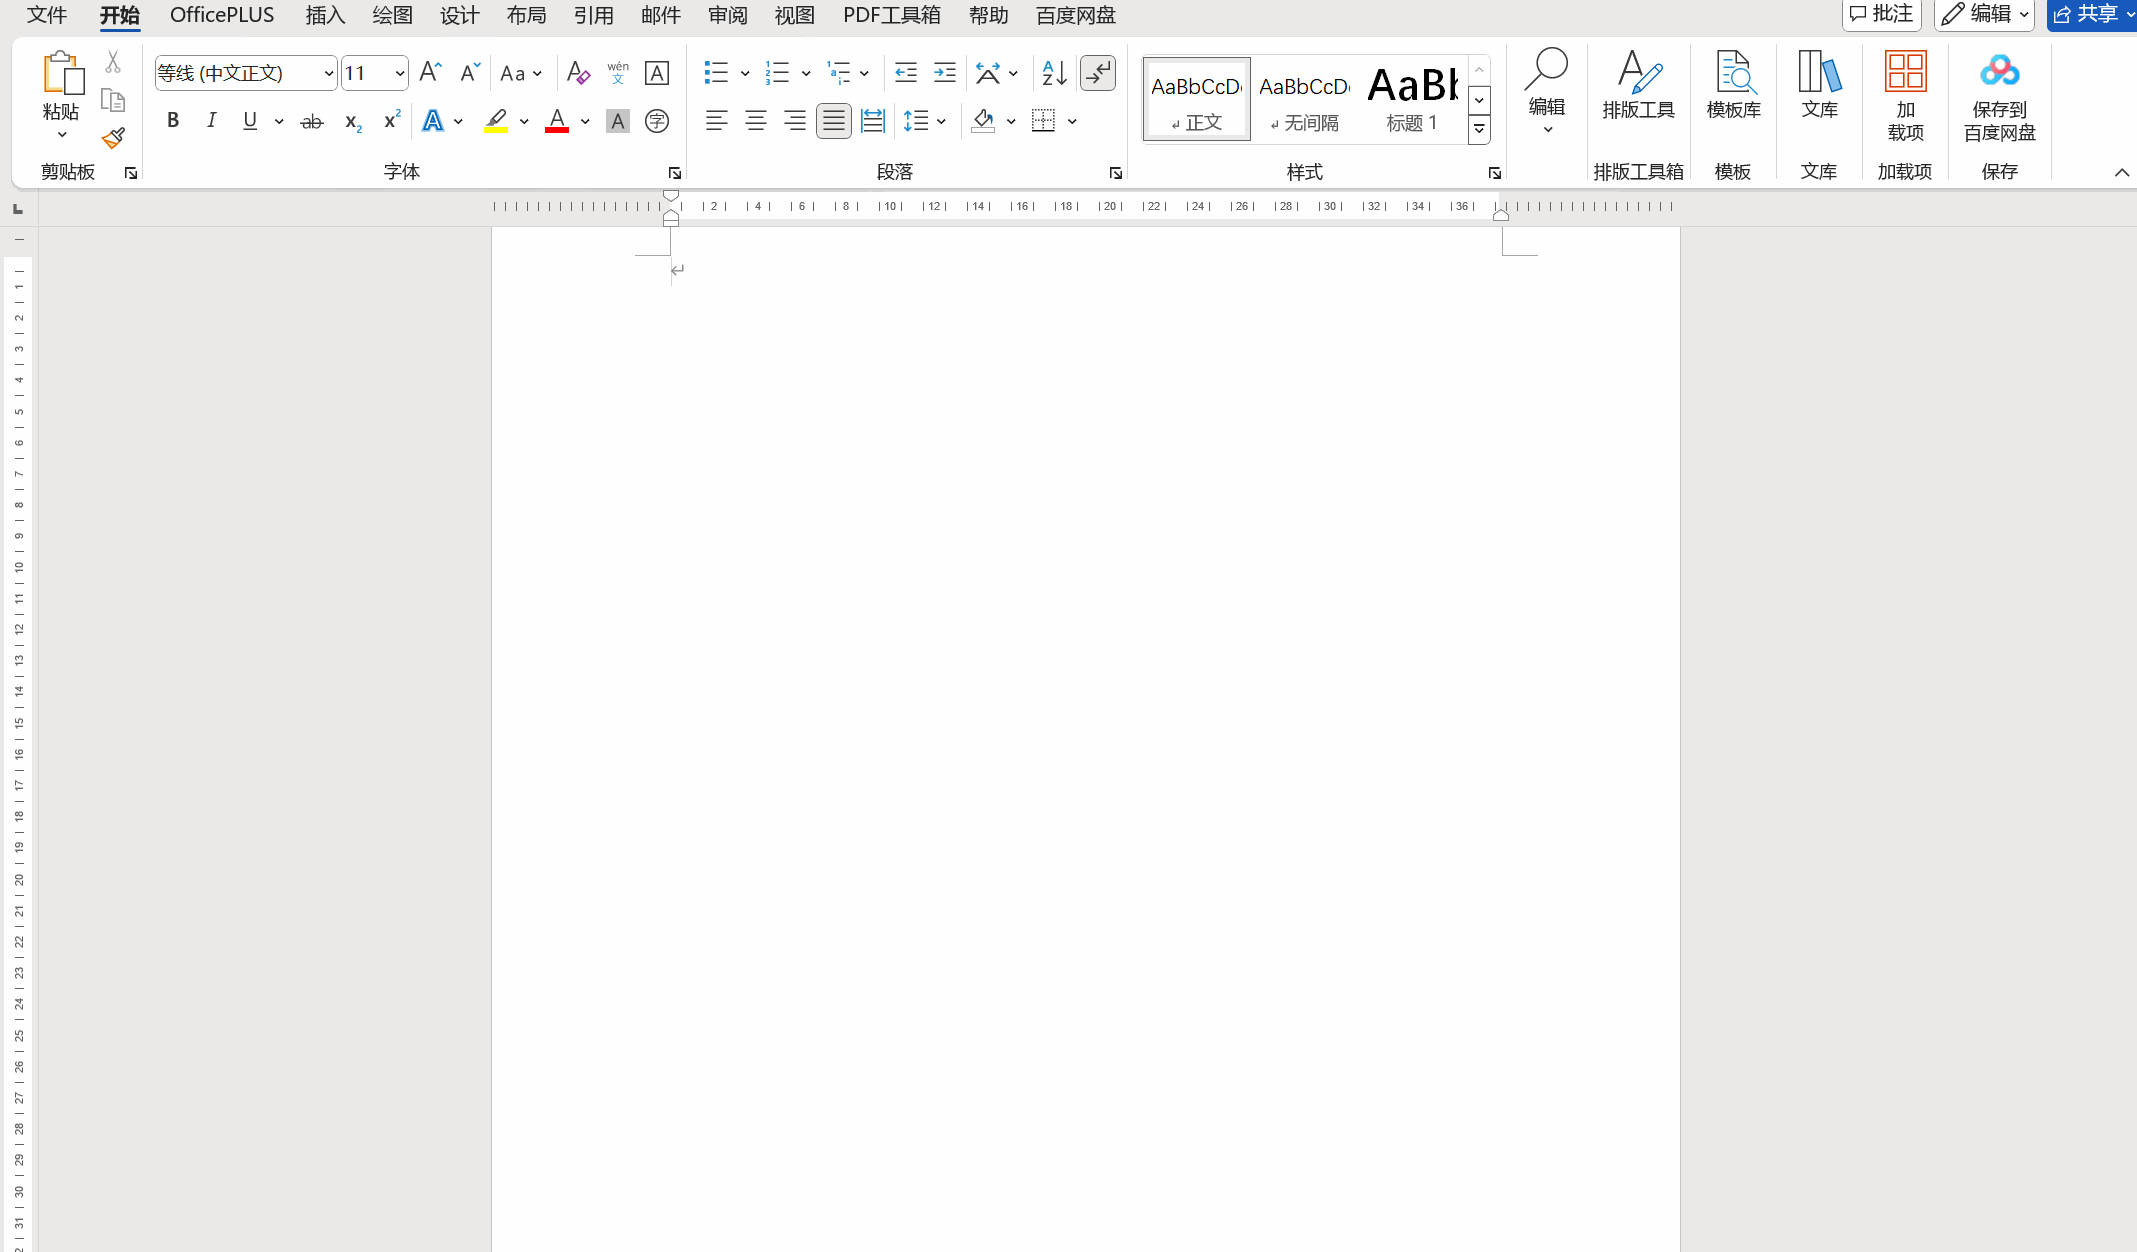
Task: Select the 标题 1 style thumbnail
Action: pos(1412,99)
